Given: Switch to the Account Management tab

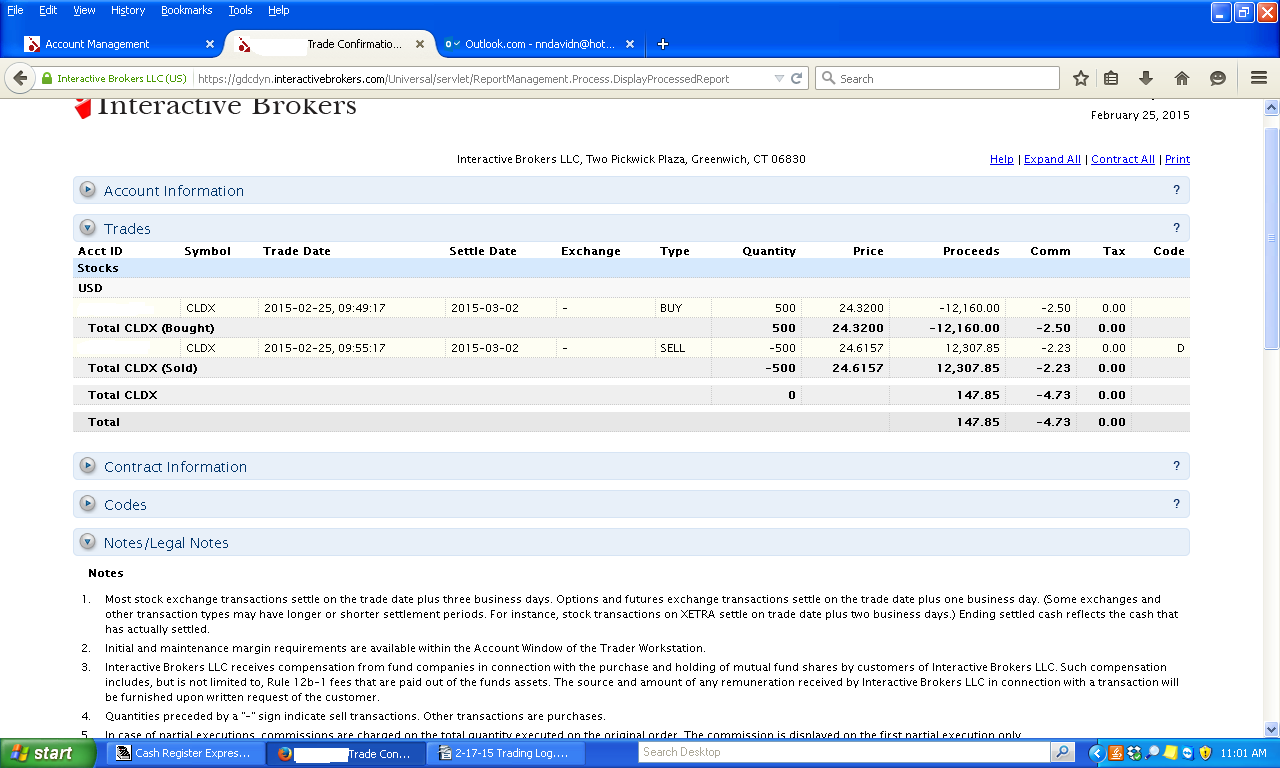Looking at the screenshot, I should pos(110,44).
